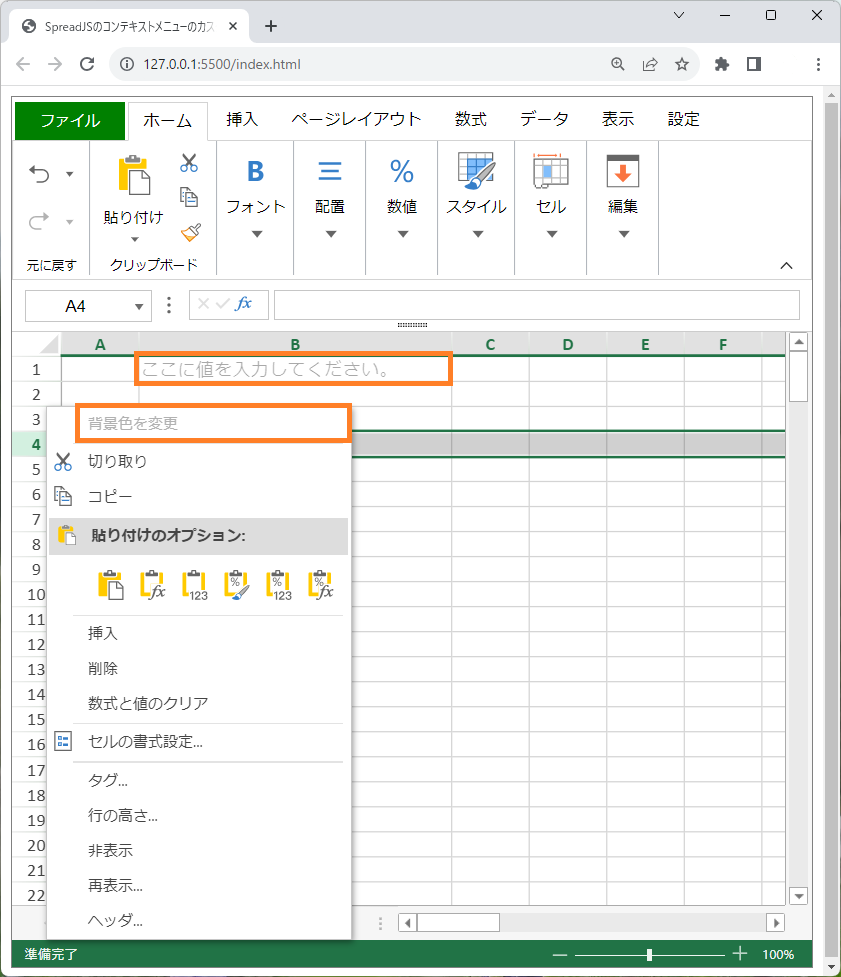Toggle the browser side panel icon
The image size is (841, 977).
click(x=754, y=64)
